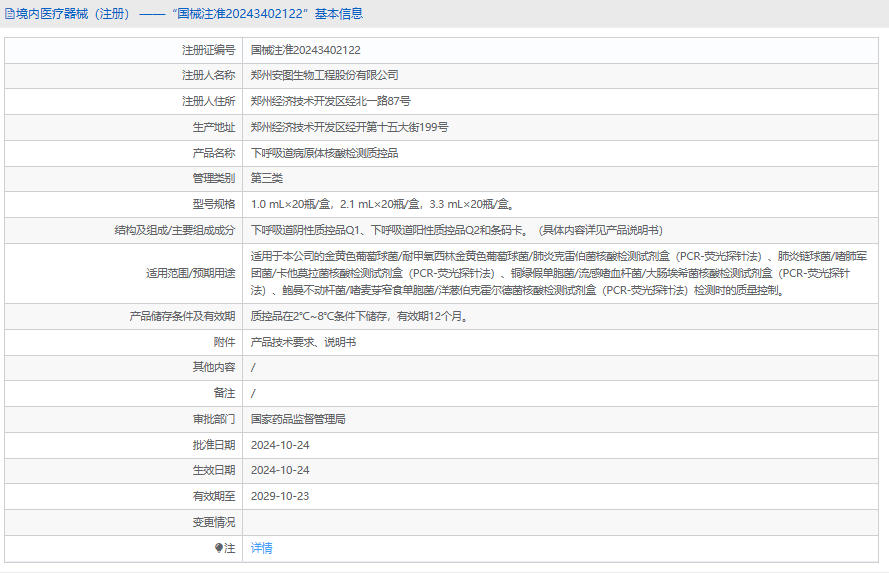Click the 注册证编号 label
The width and height of the screenshot is (889, 573).
208,50
